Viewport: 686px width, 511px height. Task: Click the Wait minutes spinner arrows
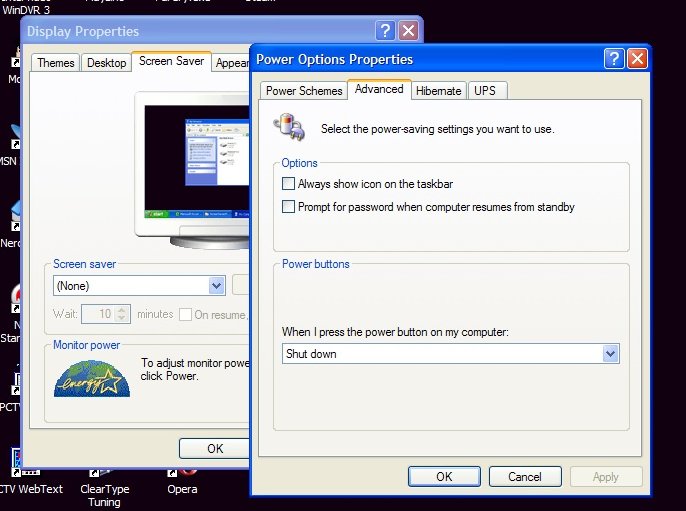click(122, 314)
